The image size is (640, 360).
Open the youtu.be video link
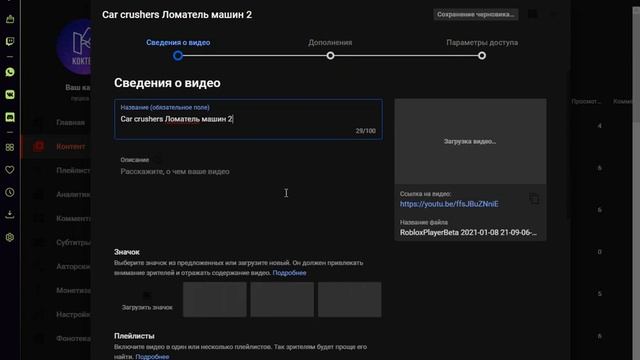pos(449,204)
